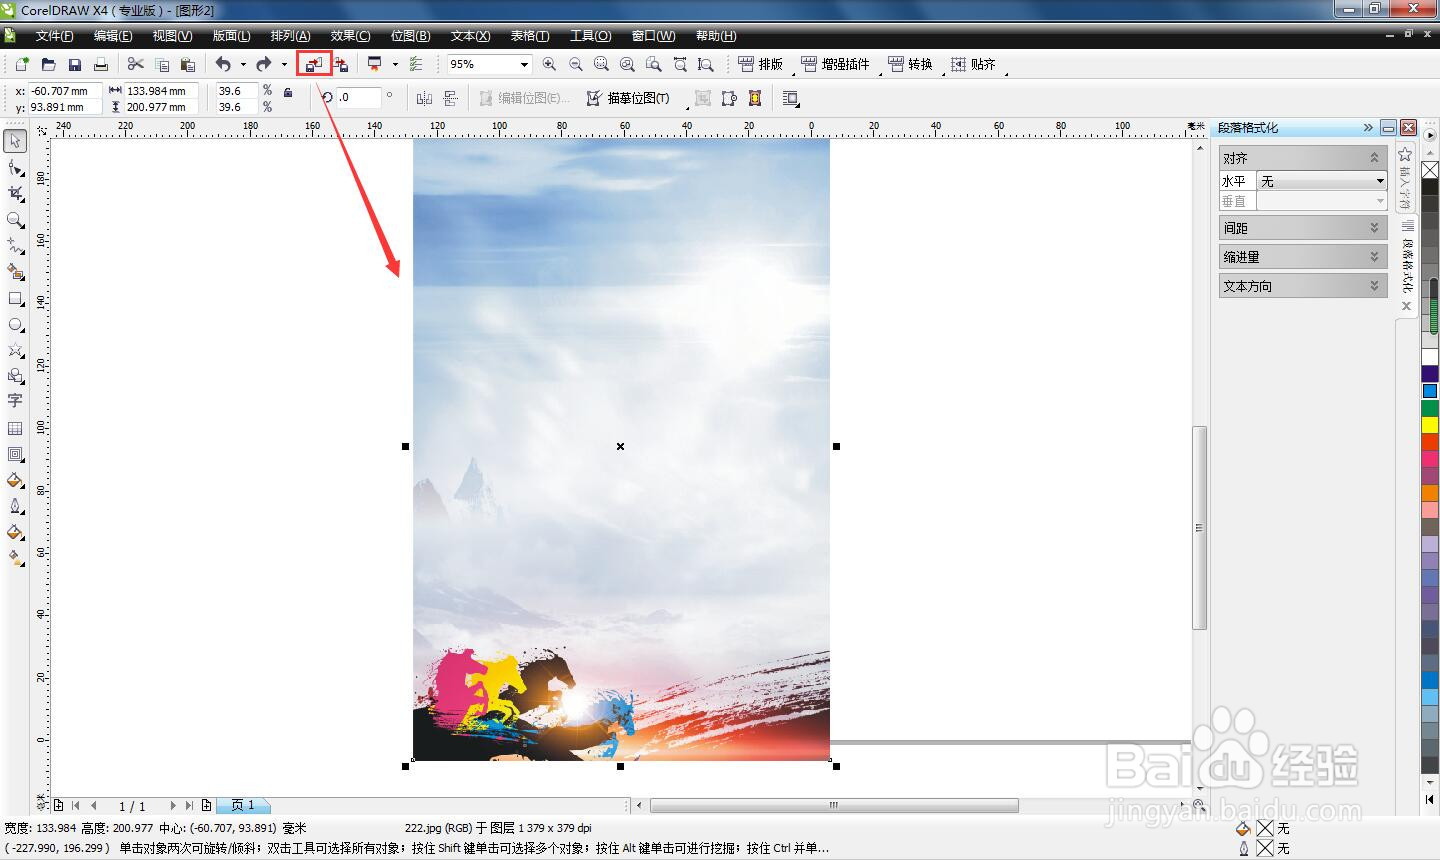
Task: Select the Eyedropper tool
Action: point(15,480)
